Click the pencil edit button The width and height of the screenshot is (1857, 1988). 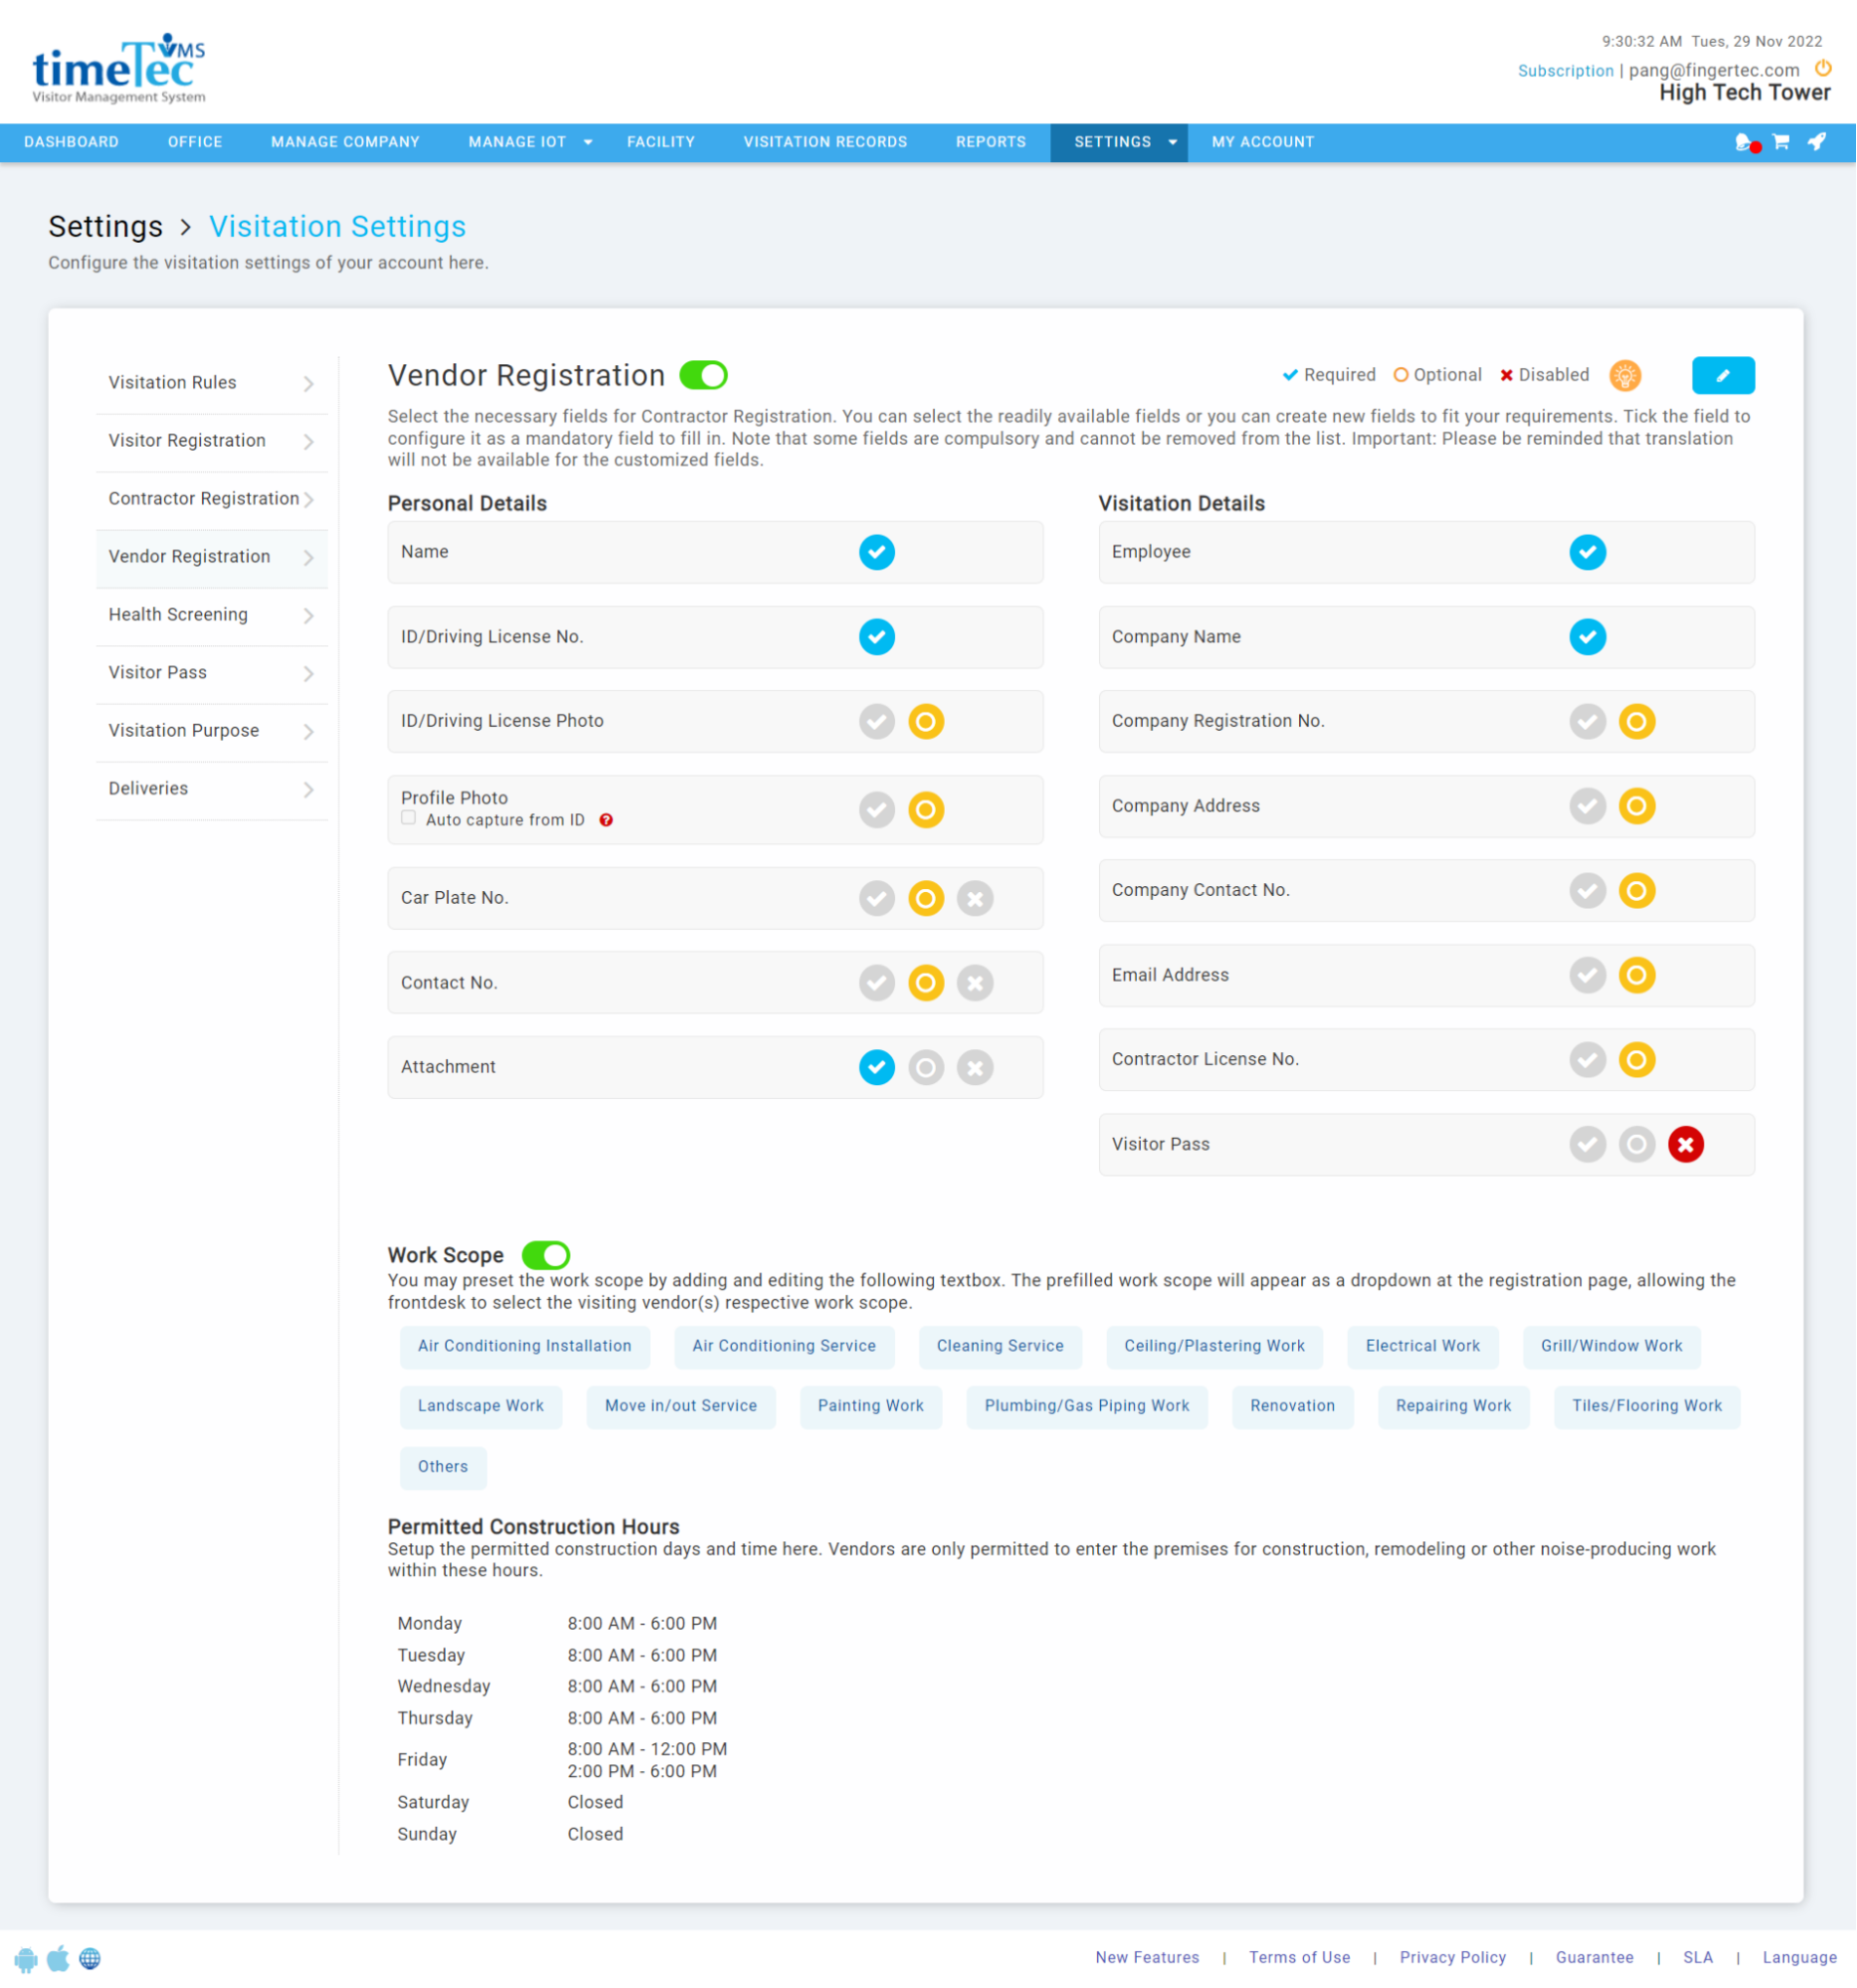coord(1722,375)
